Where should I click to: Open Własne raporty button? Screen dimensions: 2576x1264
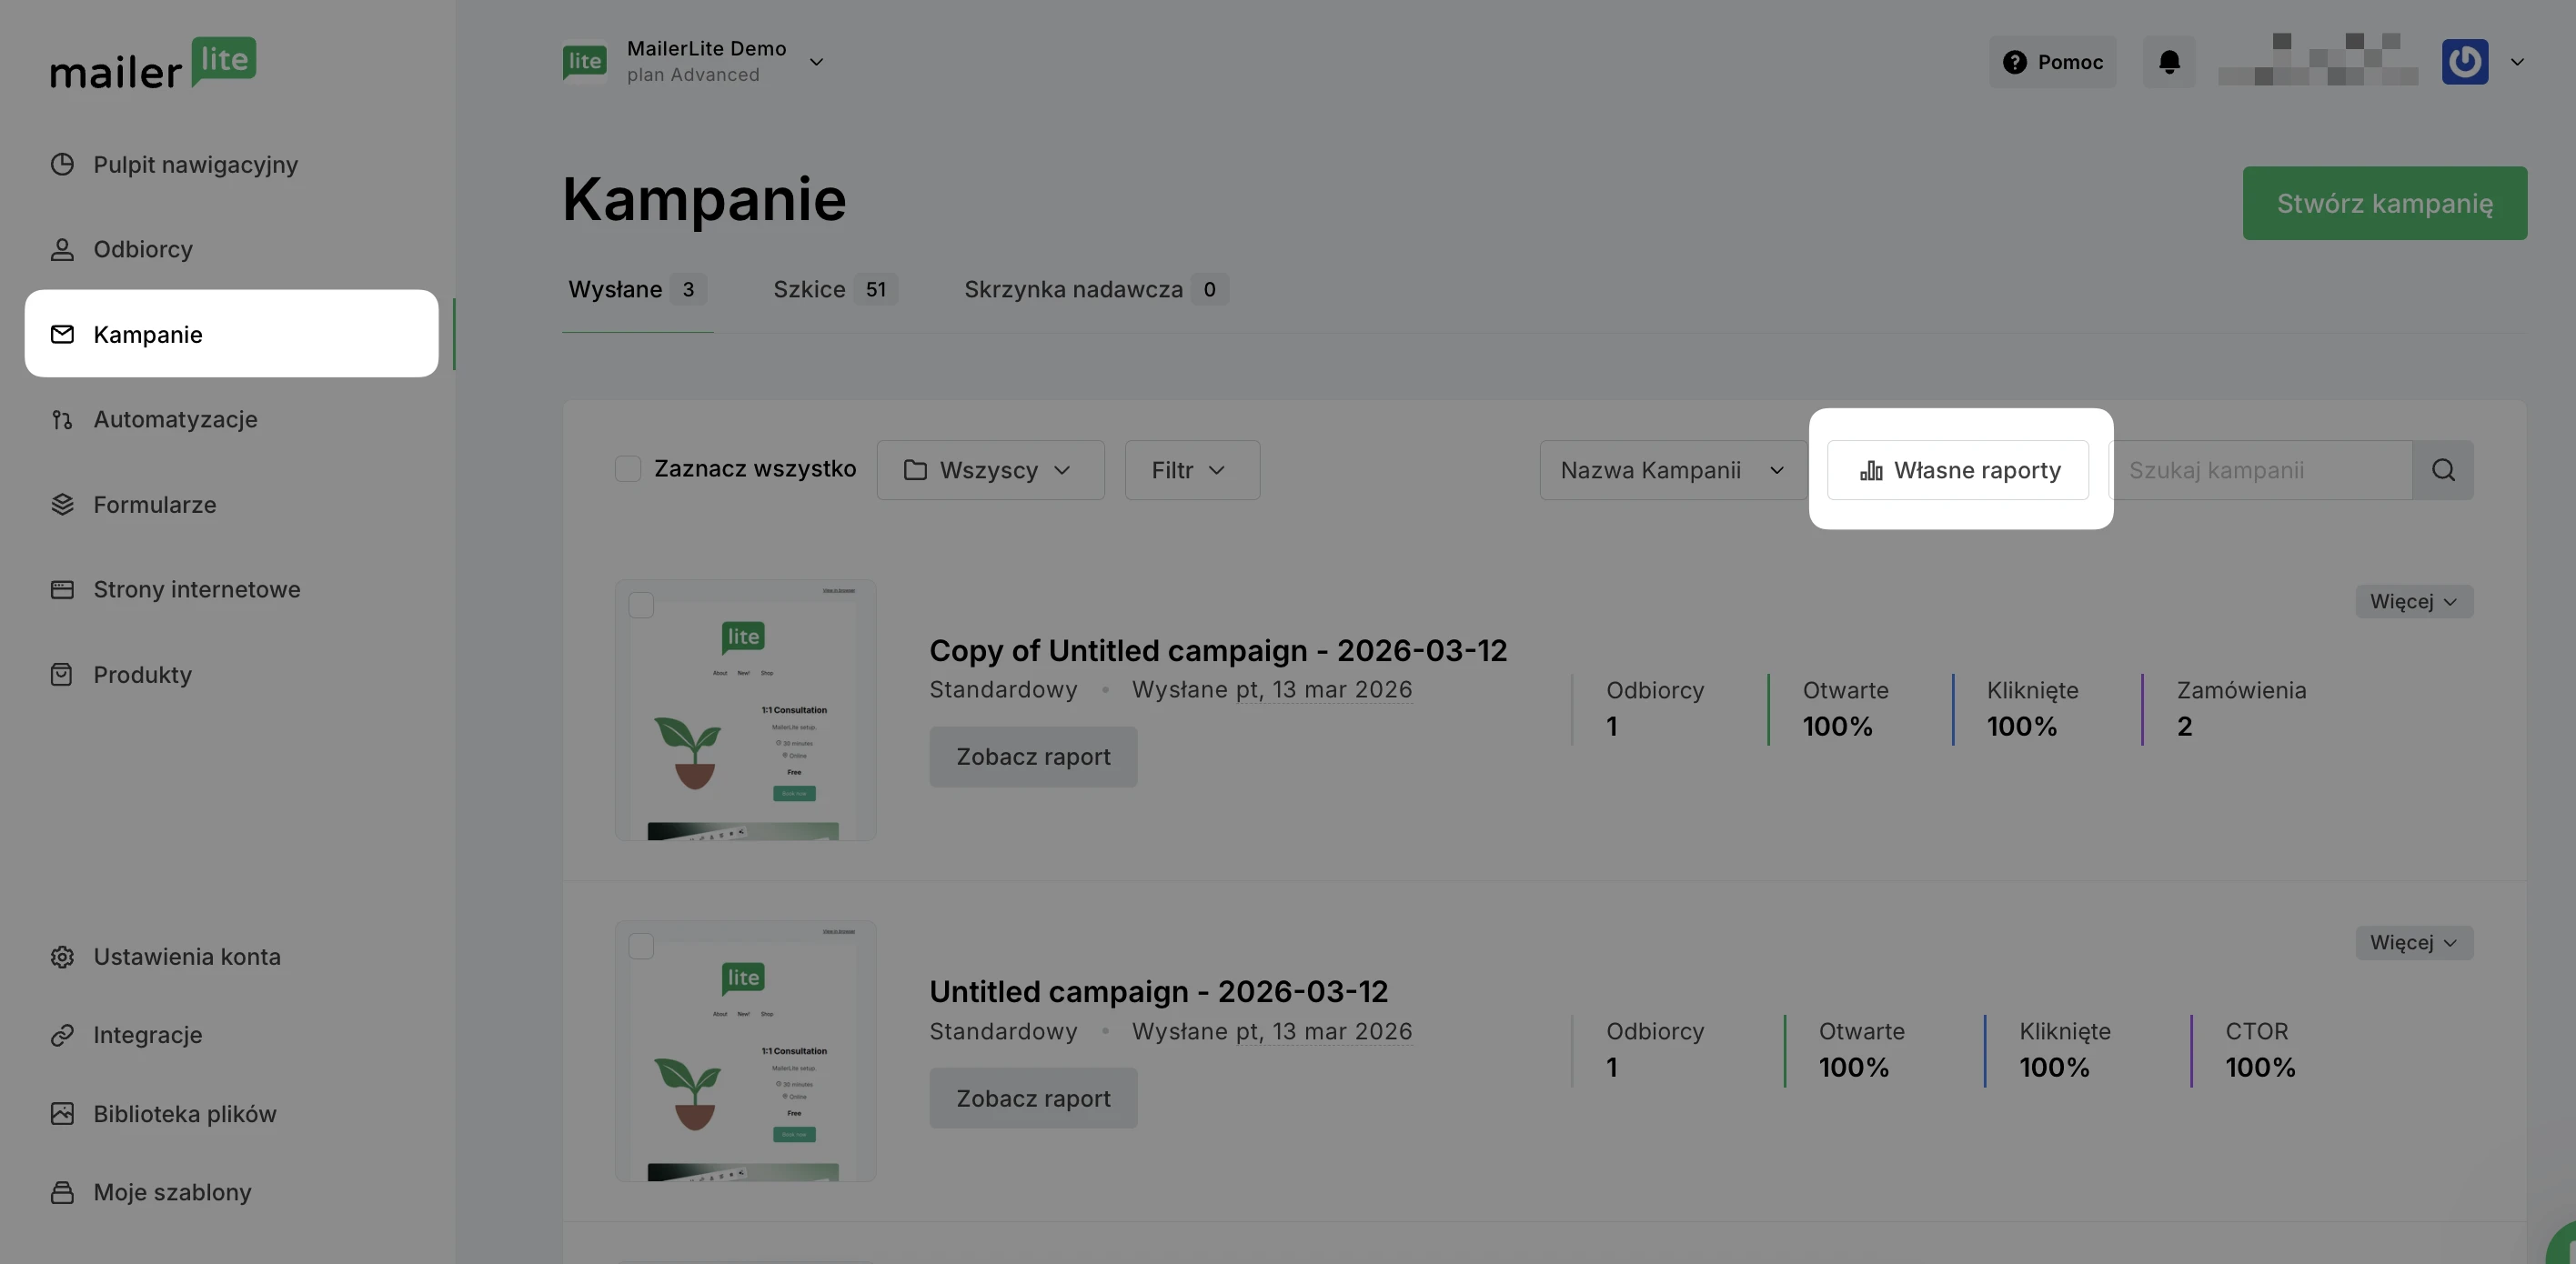click(1957, 470)
